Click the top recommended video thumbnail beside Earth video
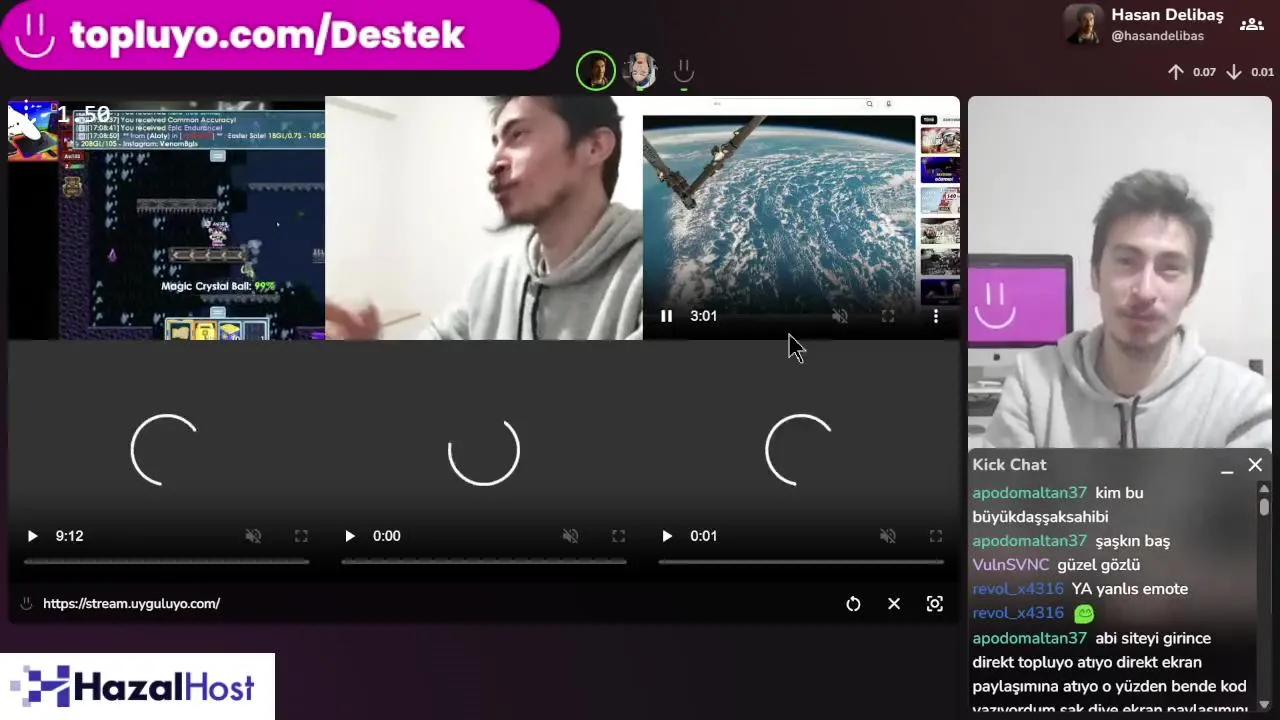 [x=940, y=140]
